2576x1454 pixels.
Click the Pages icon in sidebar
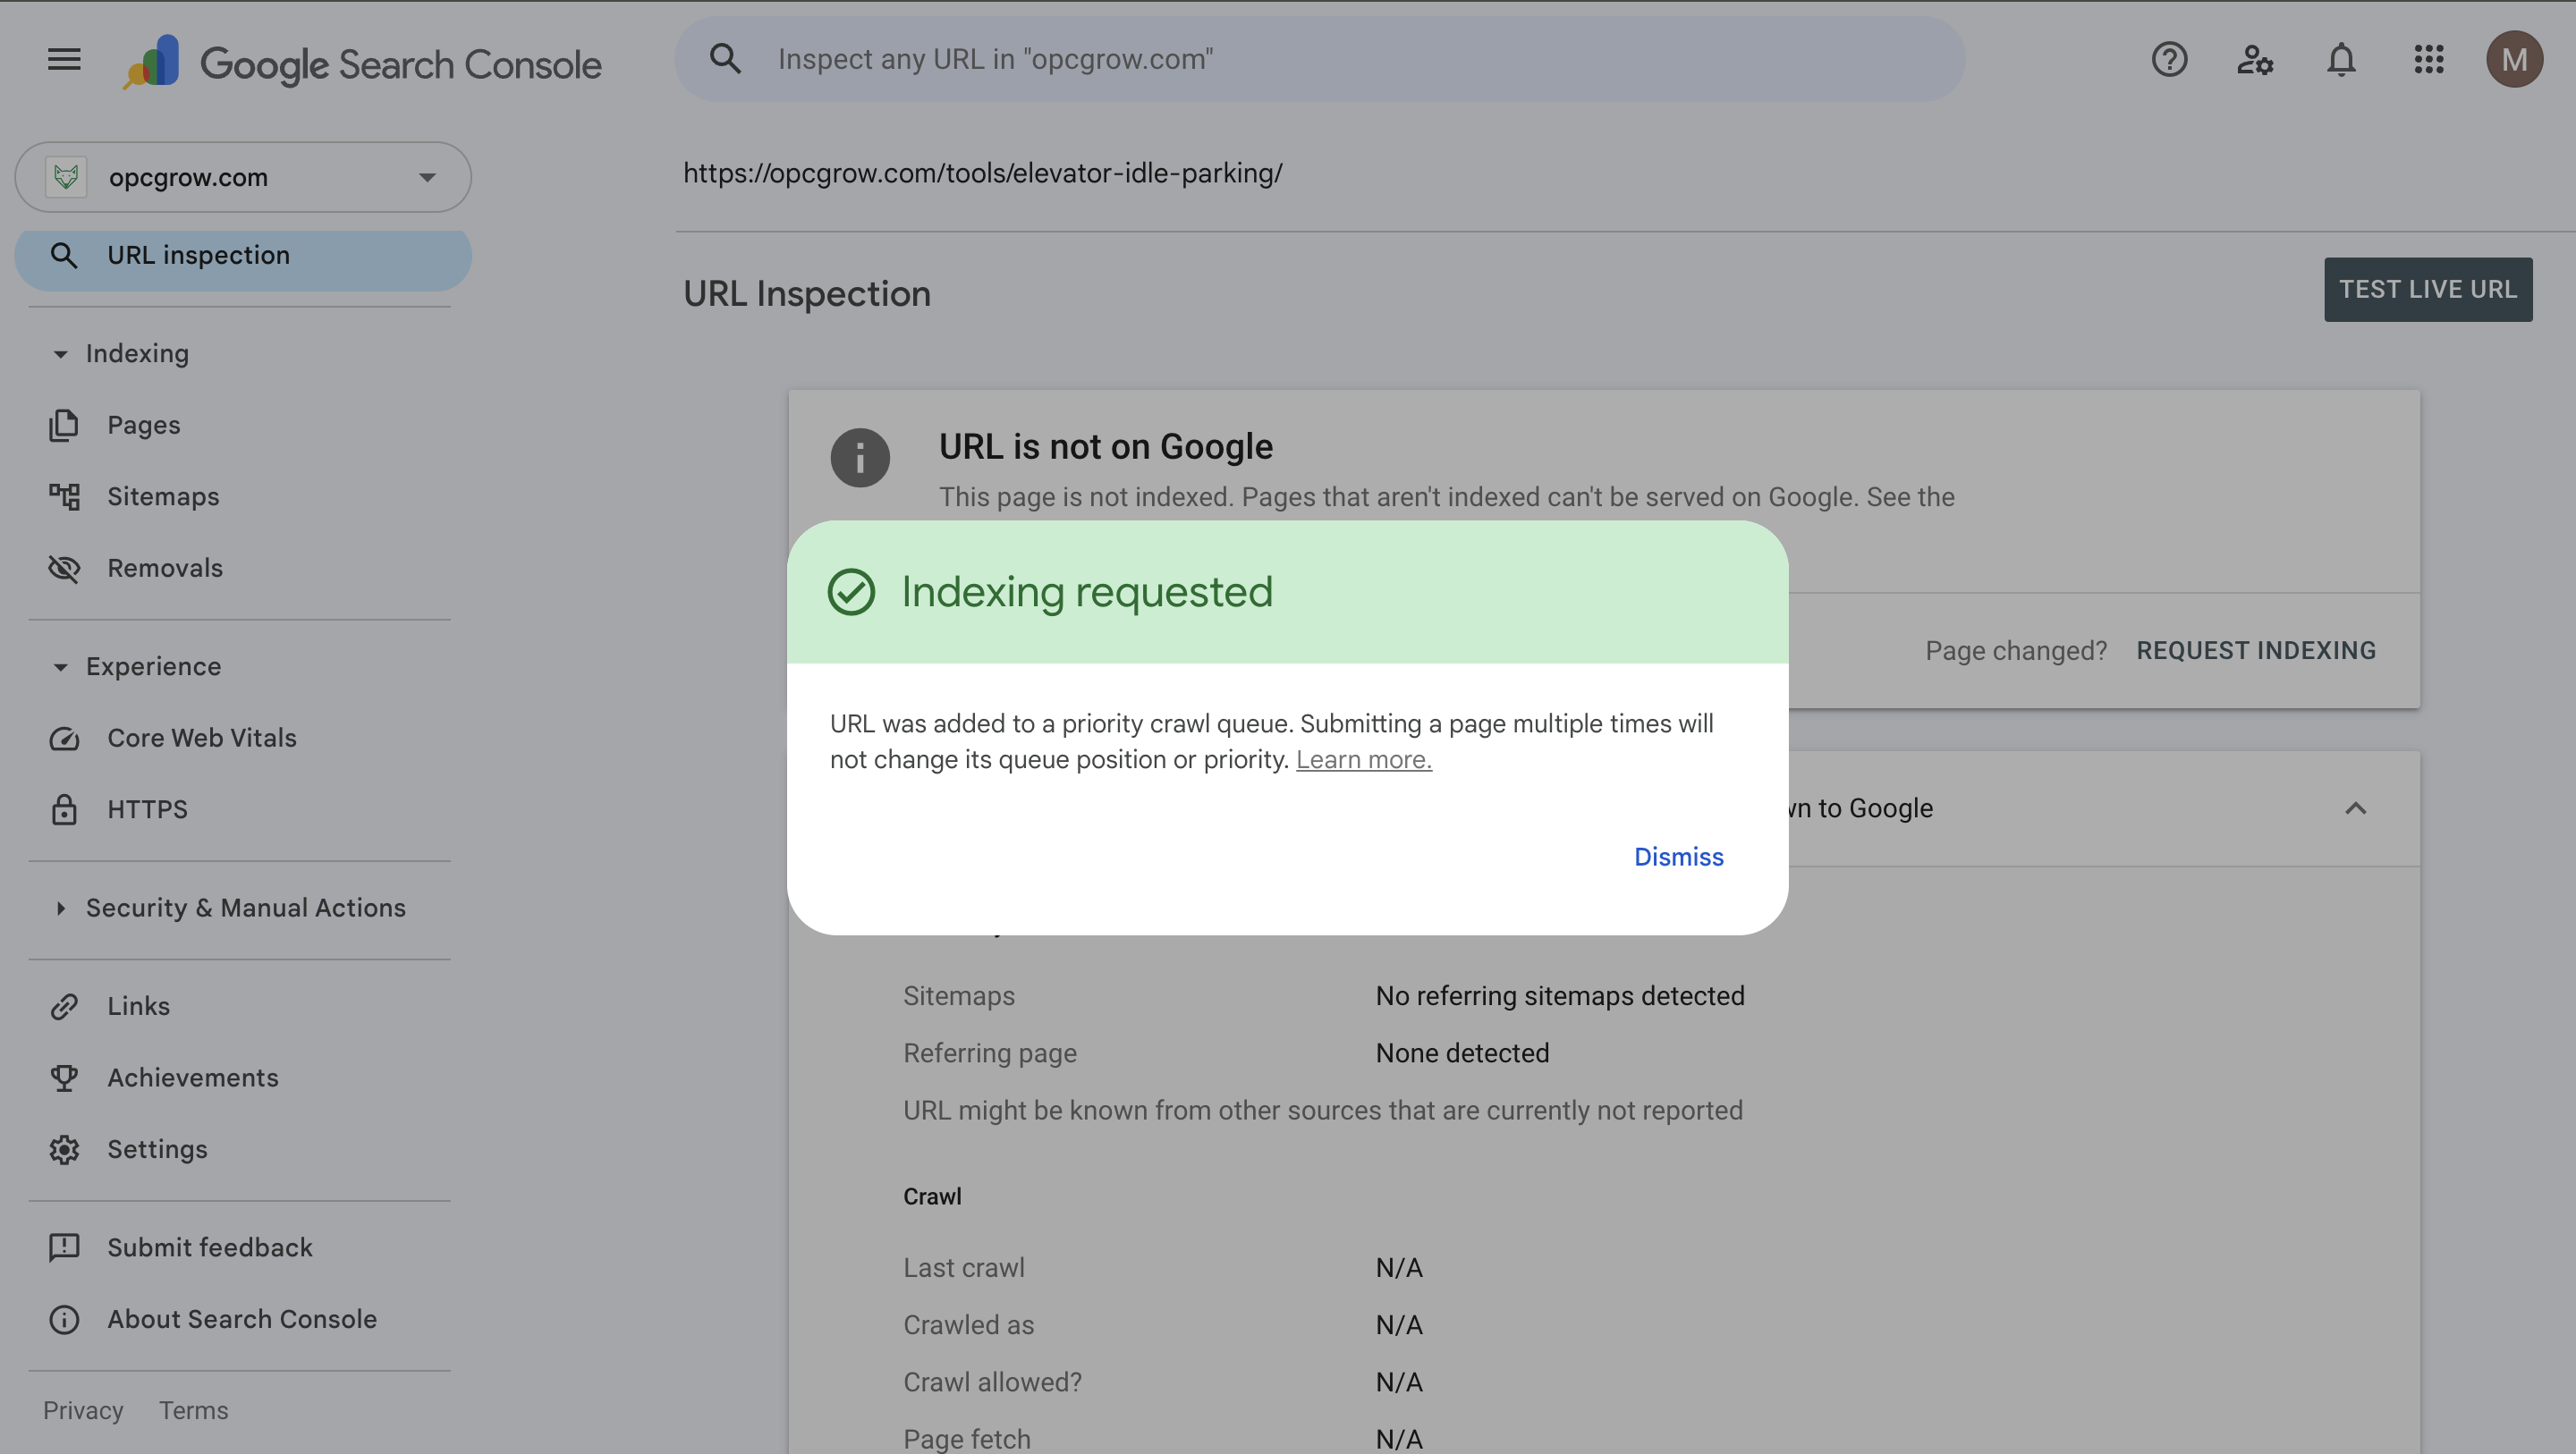[x=64, y=425]
